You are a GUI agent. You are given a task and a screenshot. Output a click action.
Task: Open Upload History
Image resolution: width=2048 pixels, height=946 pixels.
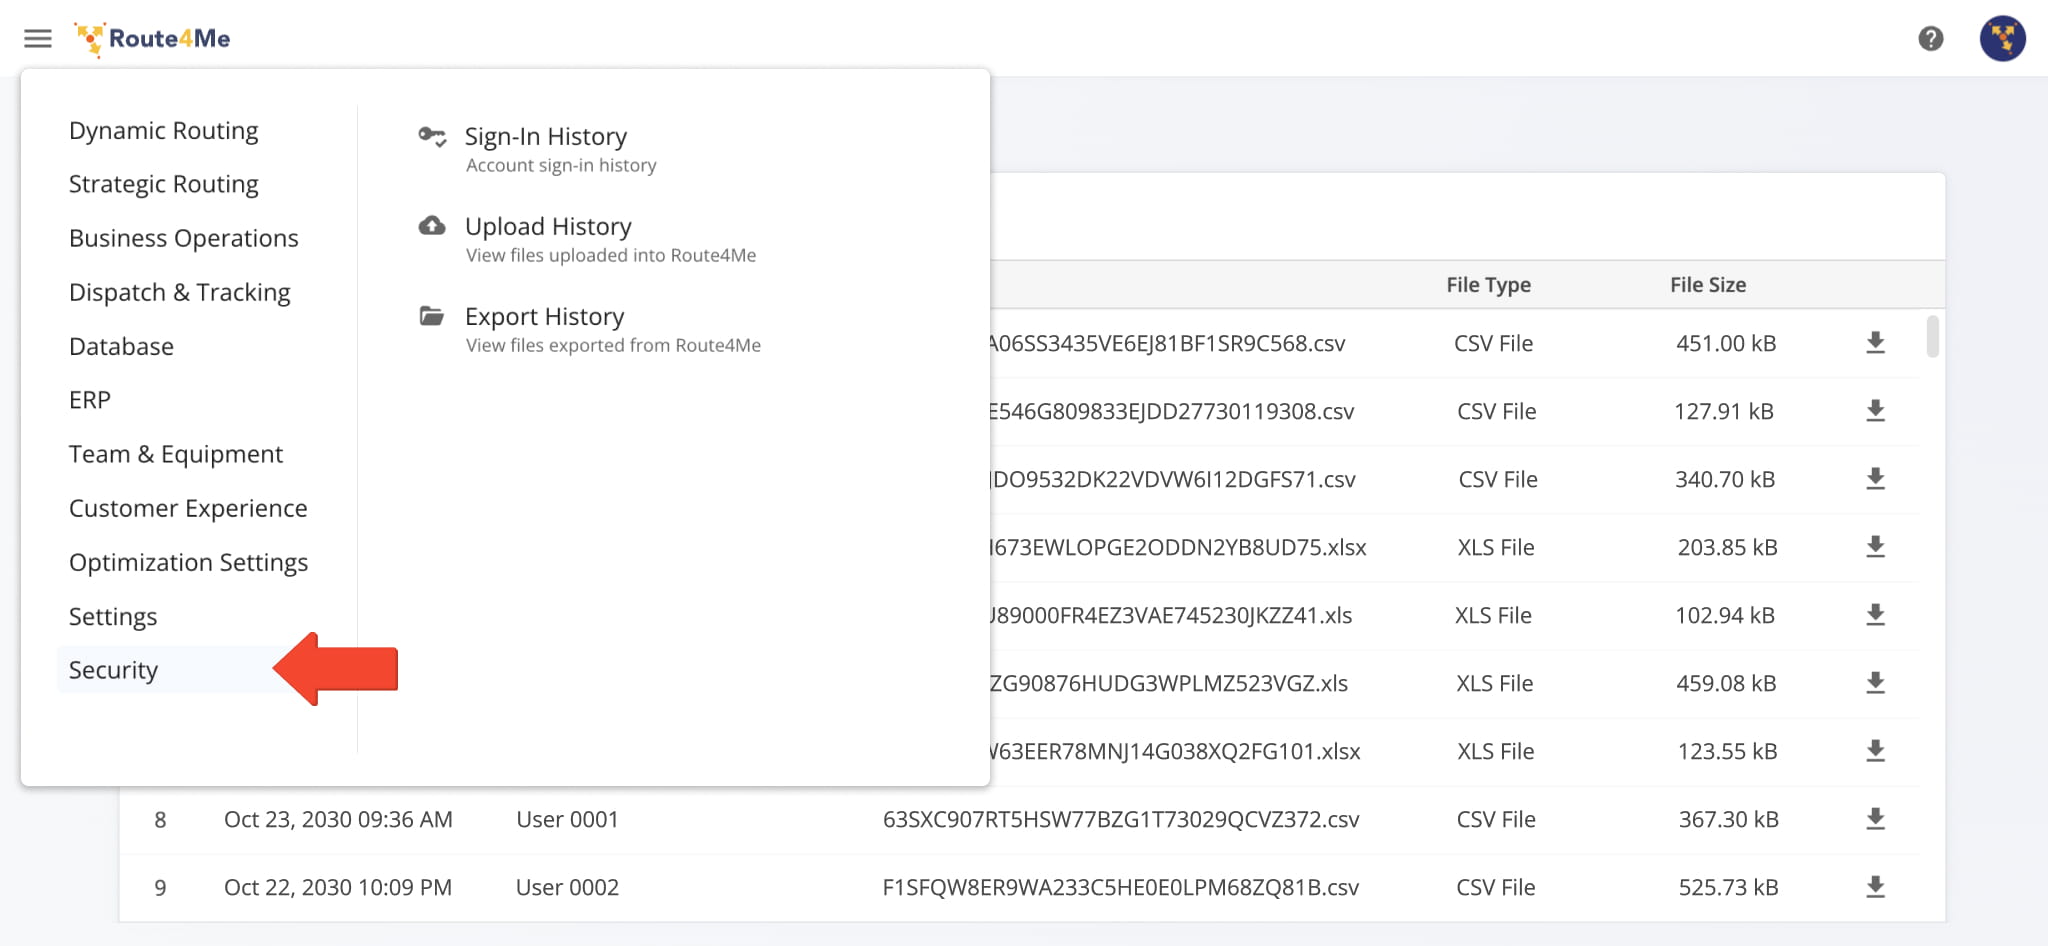(548, 227)
